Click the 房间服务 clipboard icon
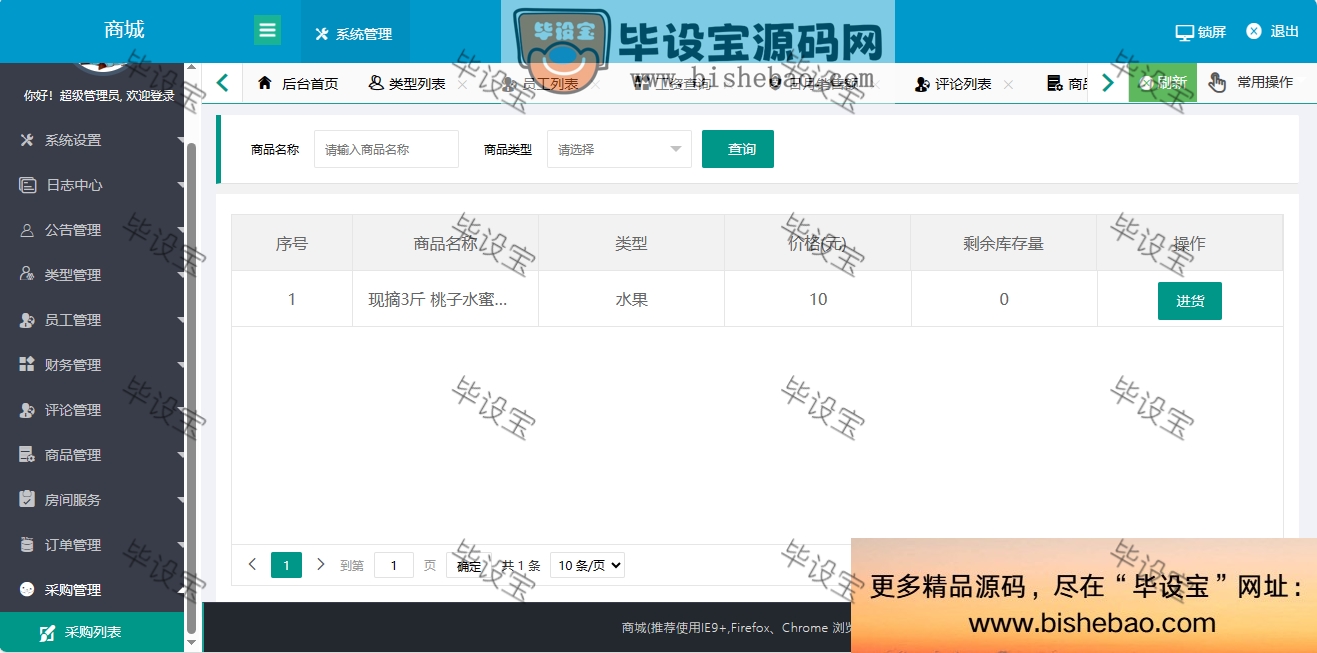This screenshot has height=653, width=1317. coord(27,500)
